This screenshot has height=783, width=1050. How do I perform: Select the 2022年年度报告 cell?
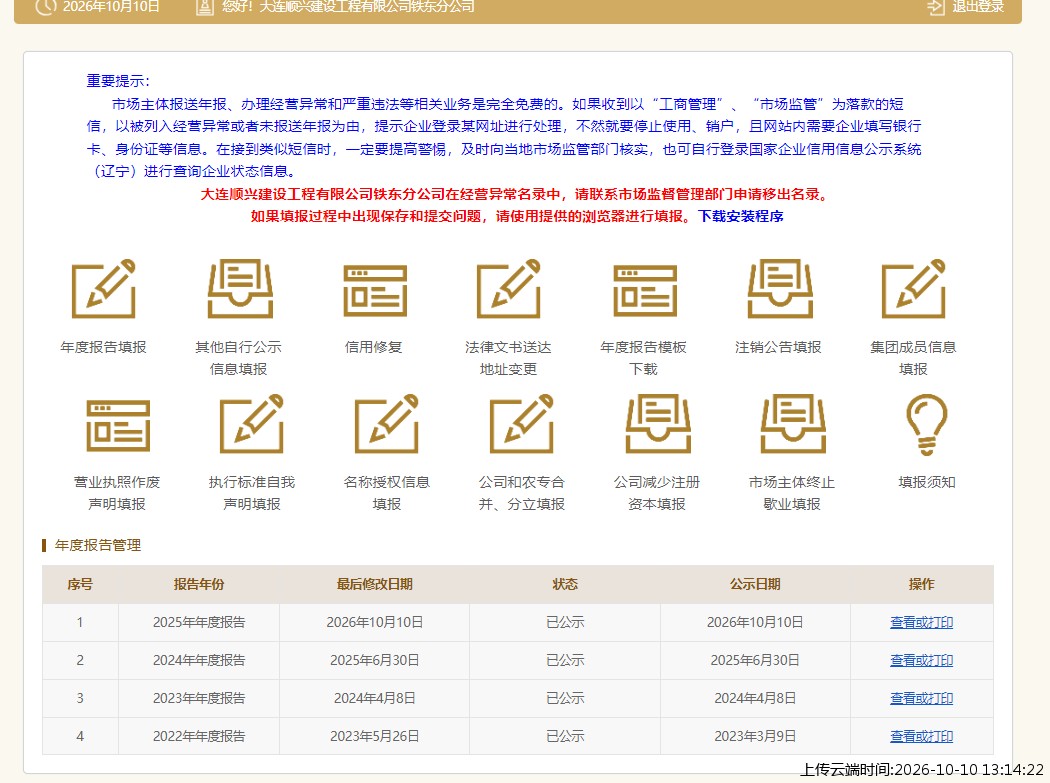click(x=199, y=737)
